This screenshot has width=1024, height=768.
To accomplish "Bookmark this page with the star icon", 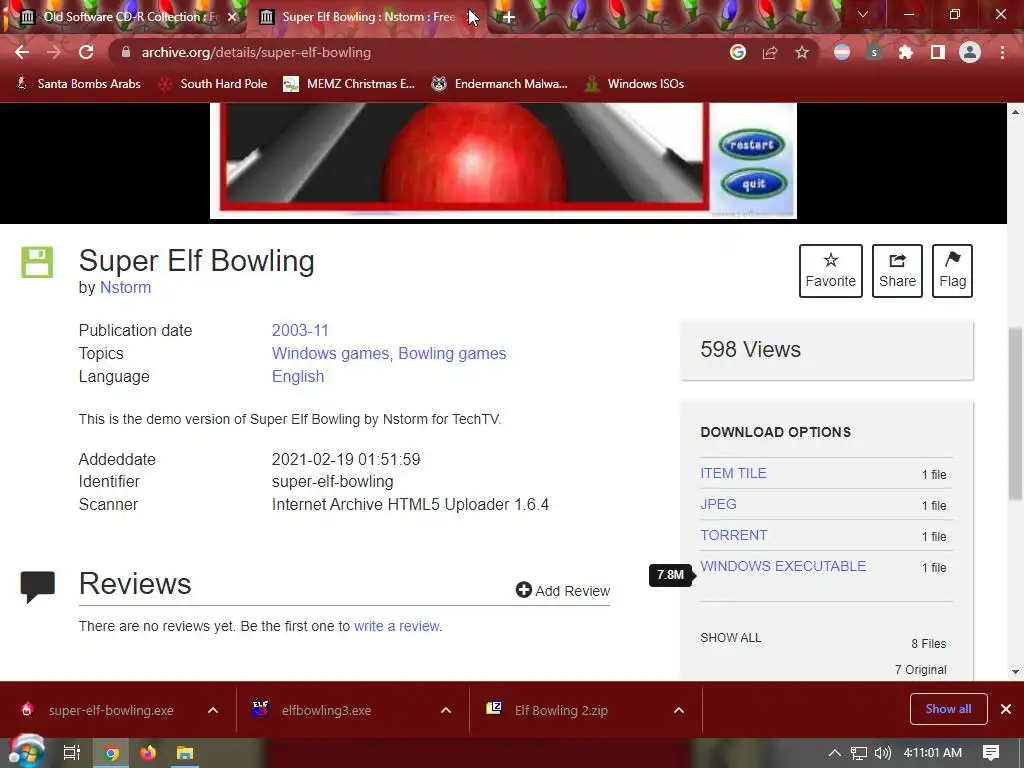I will 802,52.
